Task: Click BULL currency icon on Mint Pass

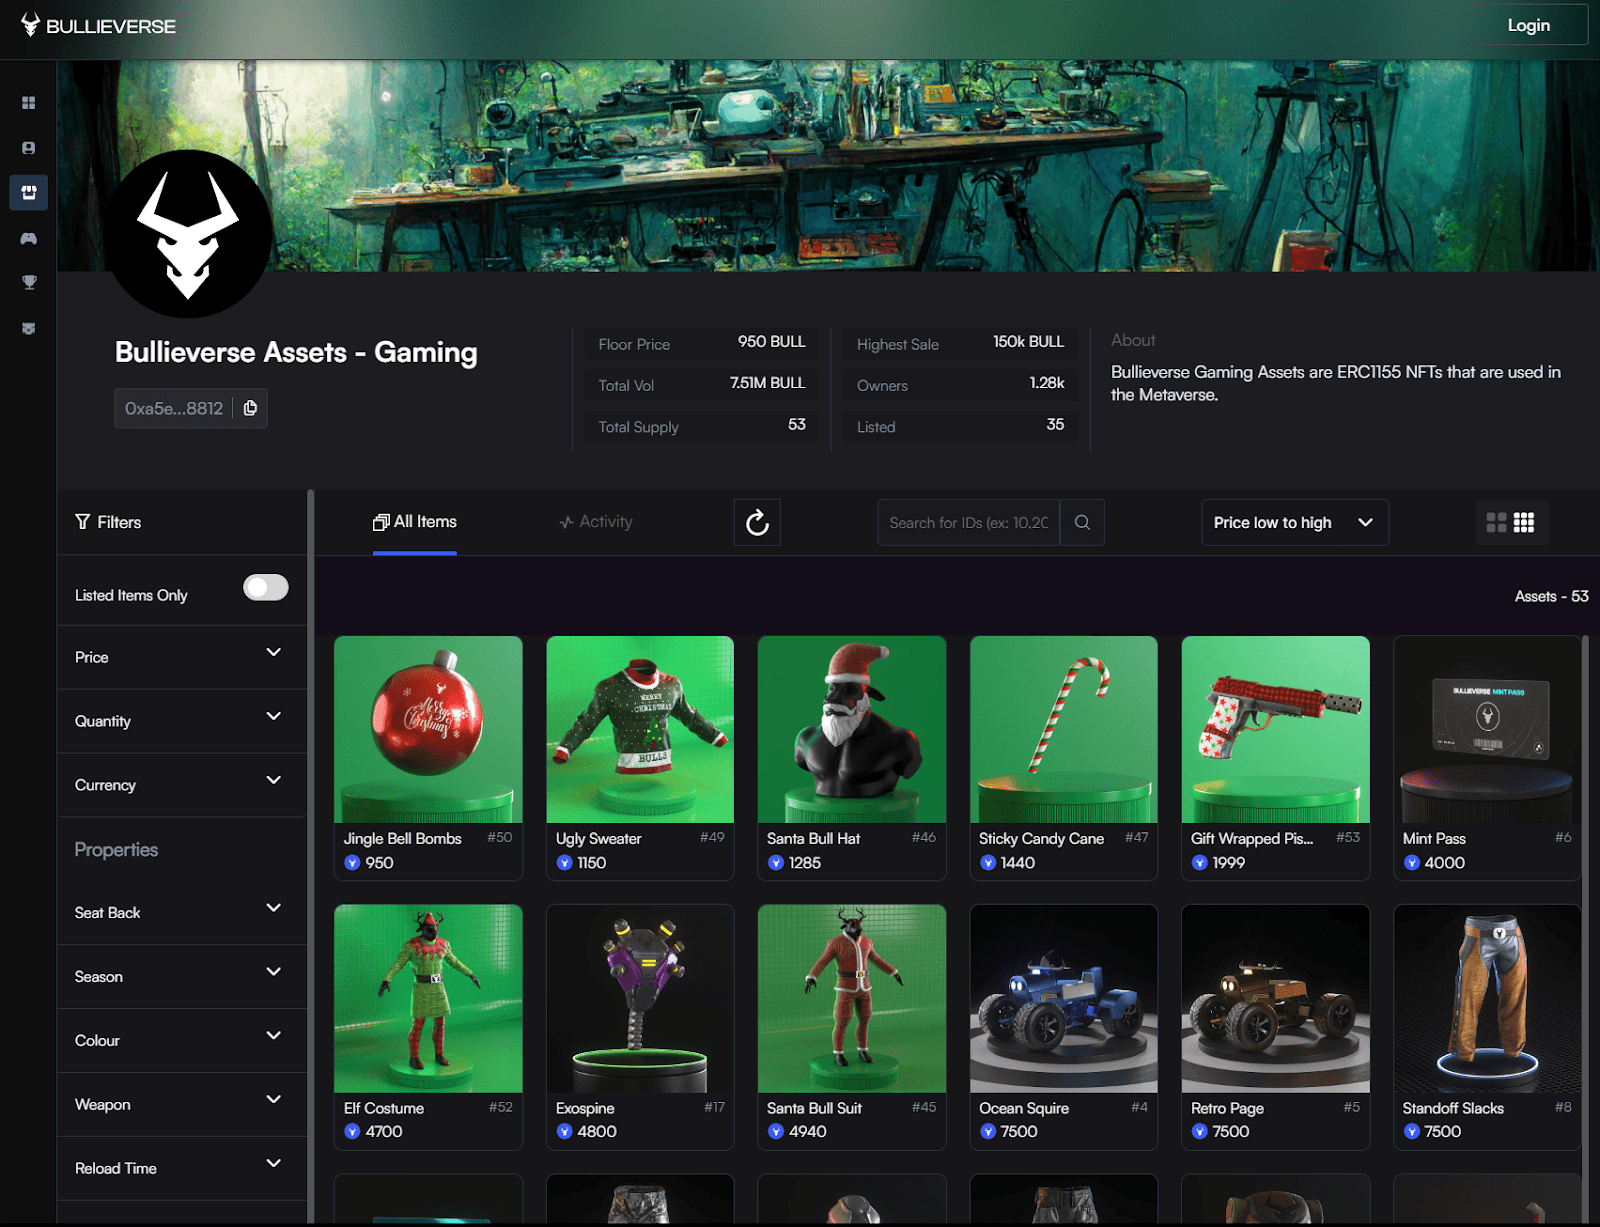Action: [x=1411, y=862]
